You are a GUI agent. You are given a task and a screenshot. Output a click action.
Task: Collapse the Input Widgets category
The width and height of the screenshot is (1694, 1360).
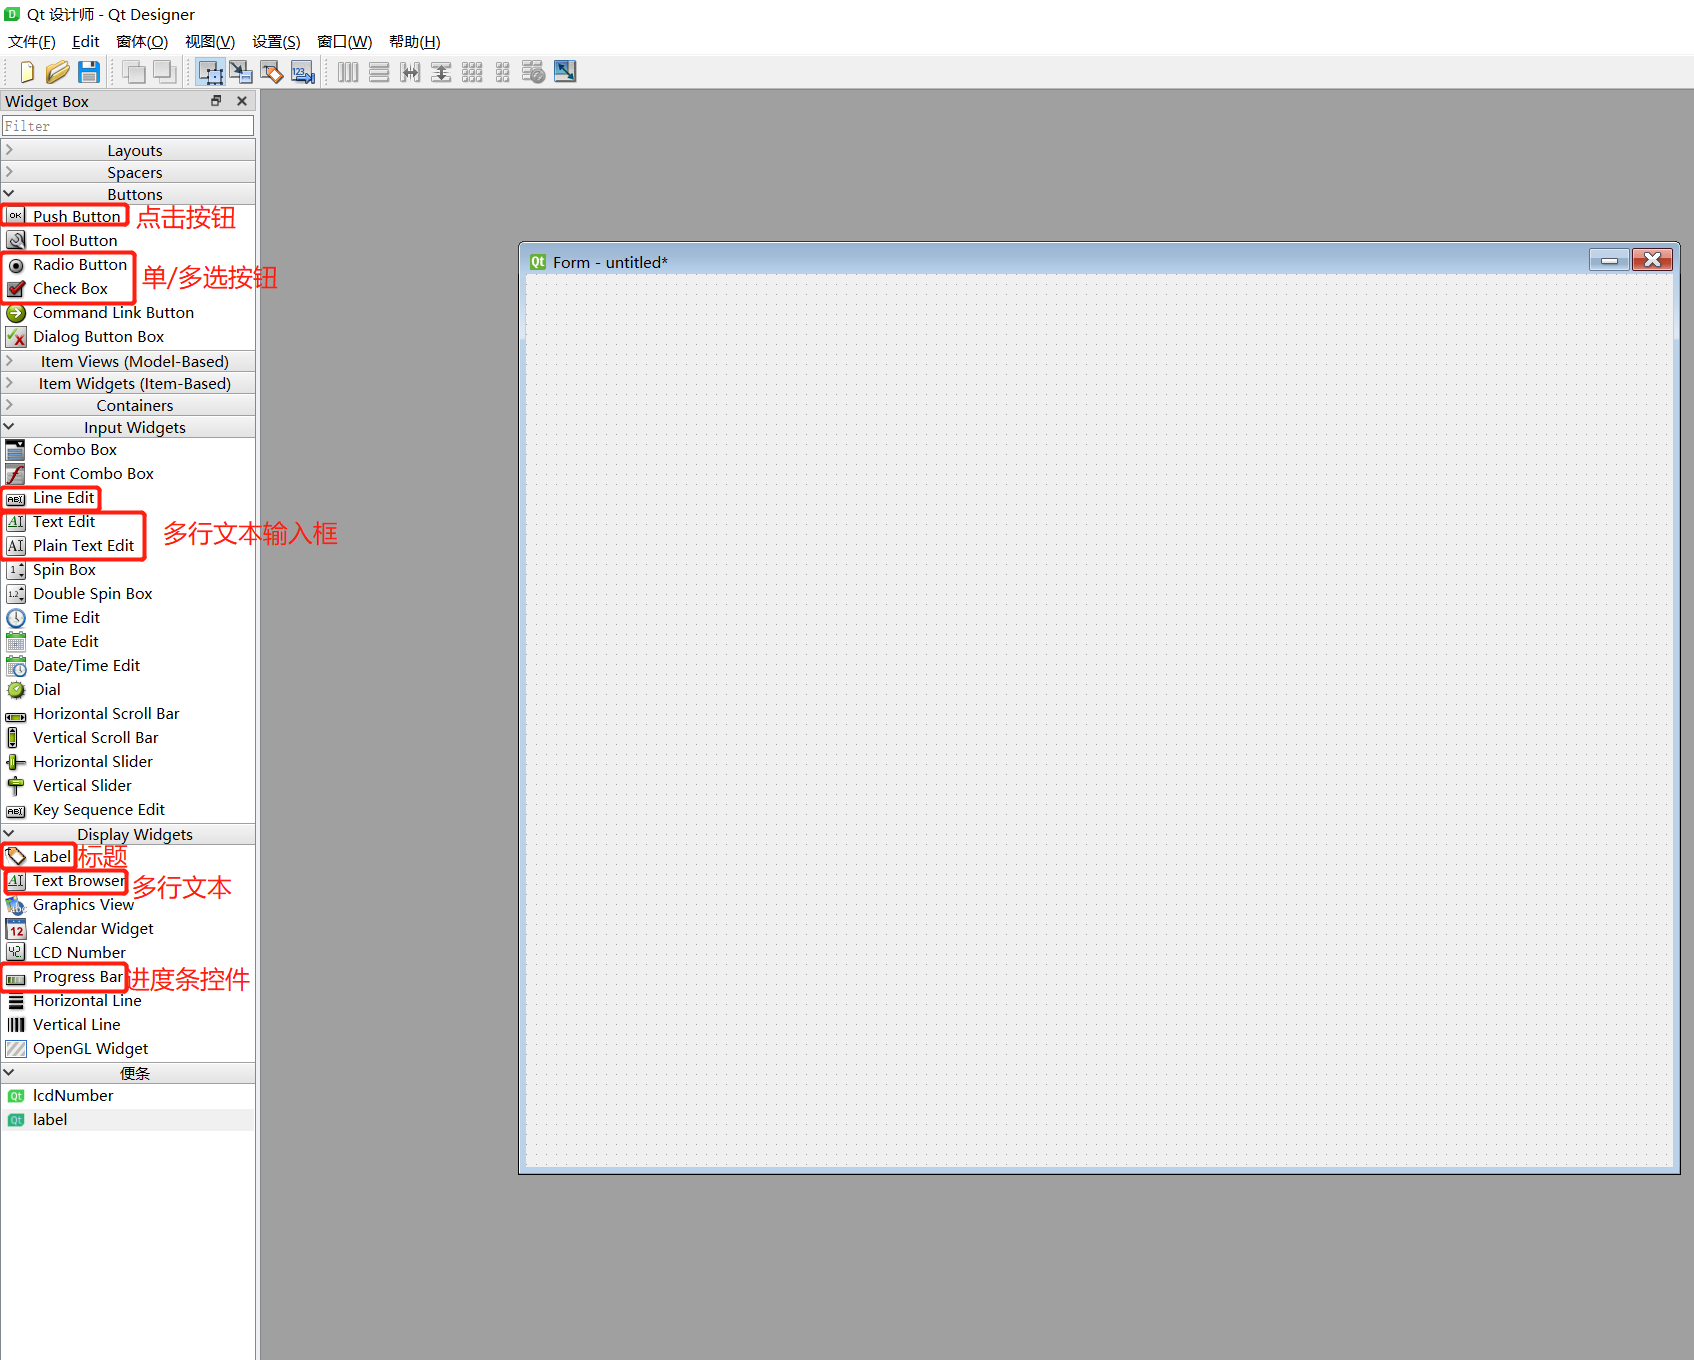pyautogui.click(x=129, y=427)
